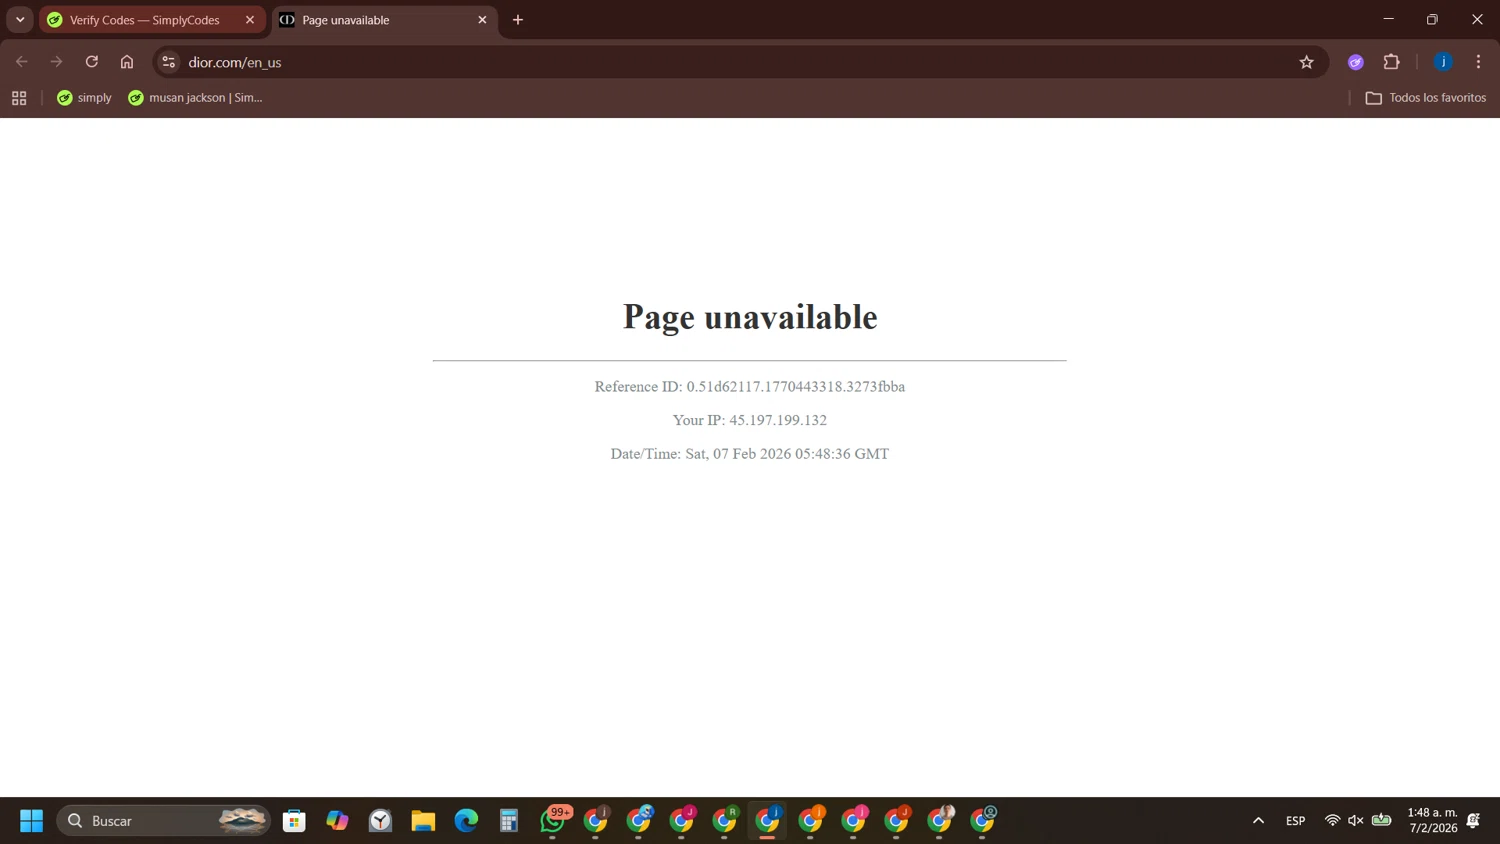Open the purple SimplyCodes extension icon
Image resolution: width=1500 pixels, height=844 pixels.
[x=1356, y=62]
